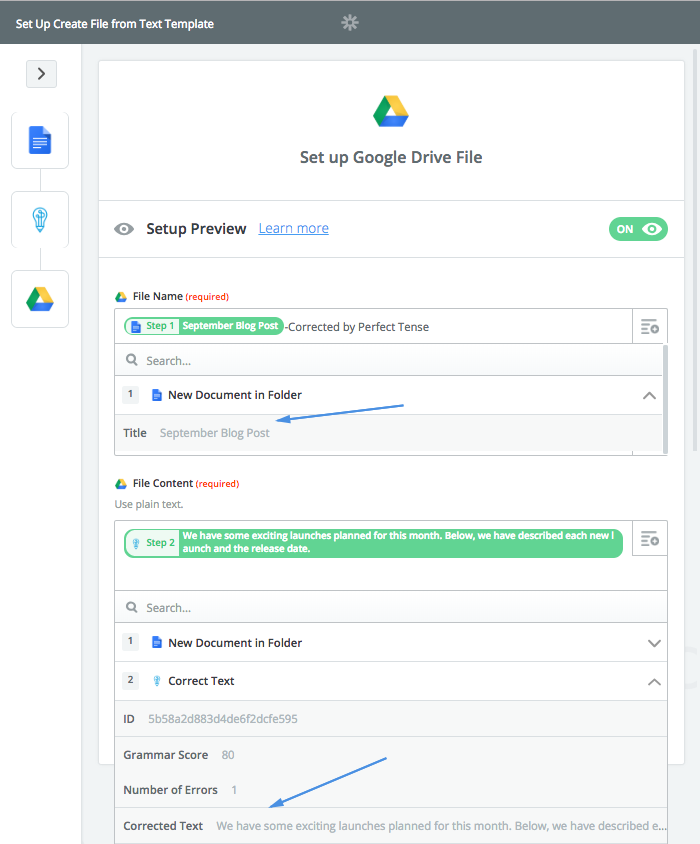Select the Number of Errors 1 option
Image resolution: width=700 pixels, height=844 pixels.
390,790
